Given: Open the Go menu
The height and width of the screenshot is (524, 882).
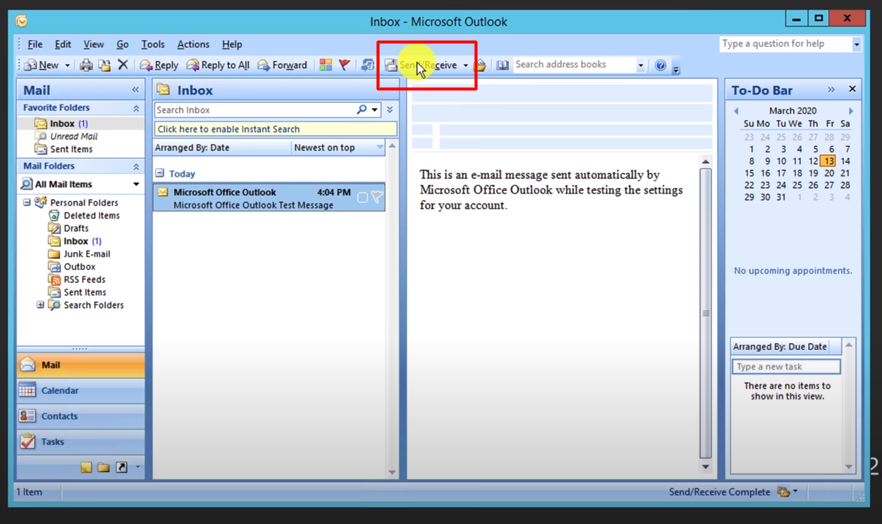Looking at the screenshot, I should (122, 44).
